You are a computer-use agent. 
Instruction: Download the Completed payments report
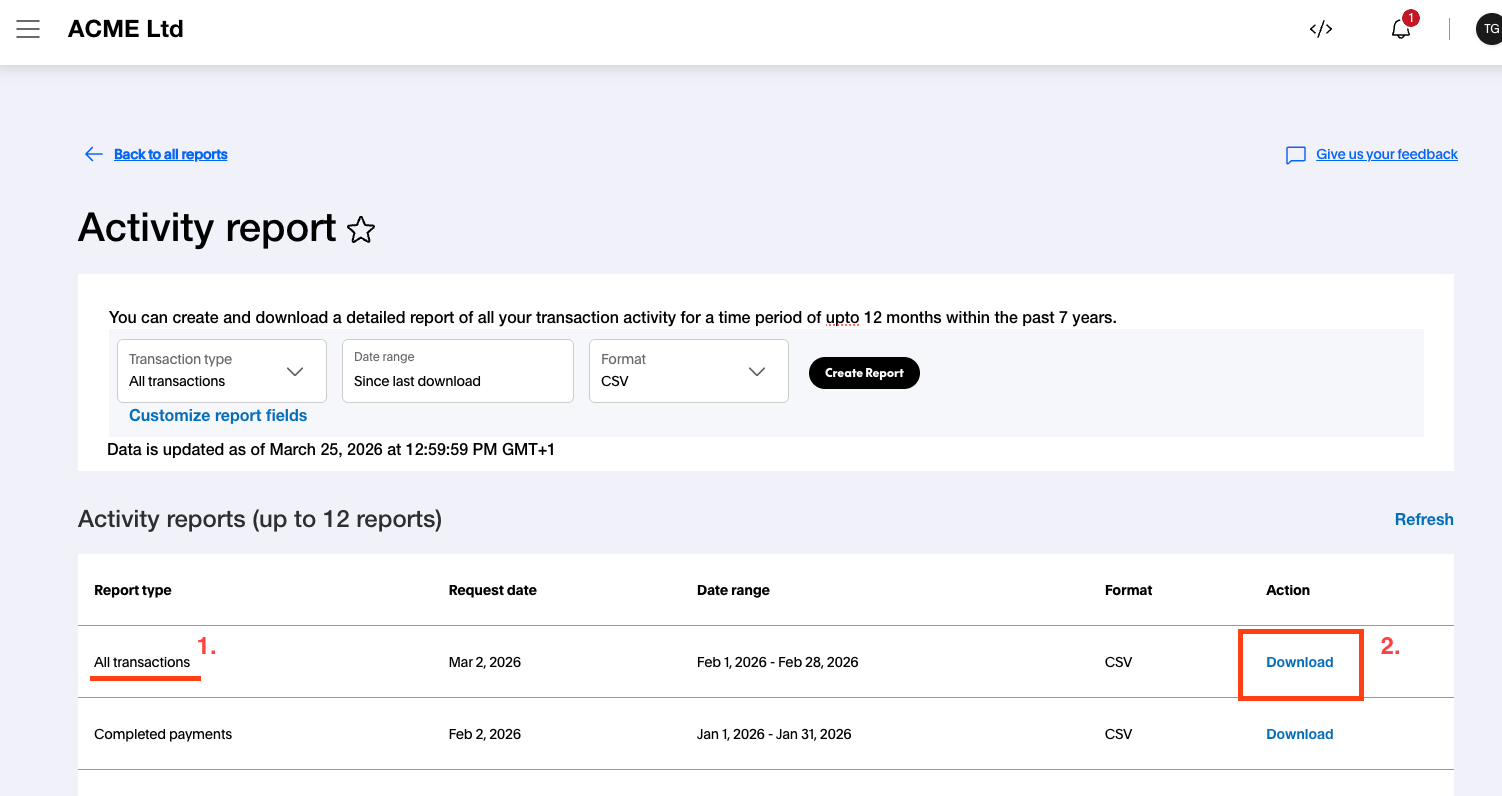point(1299,734)
